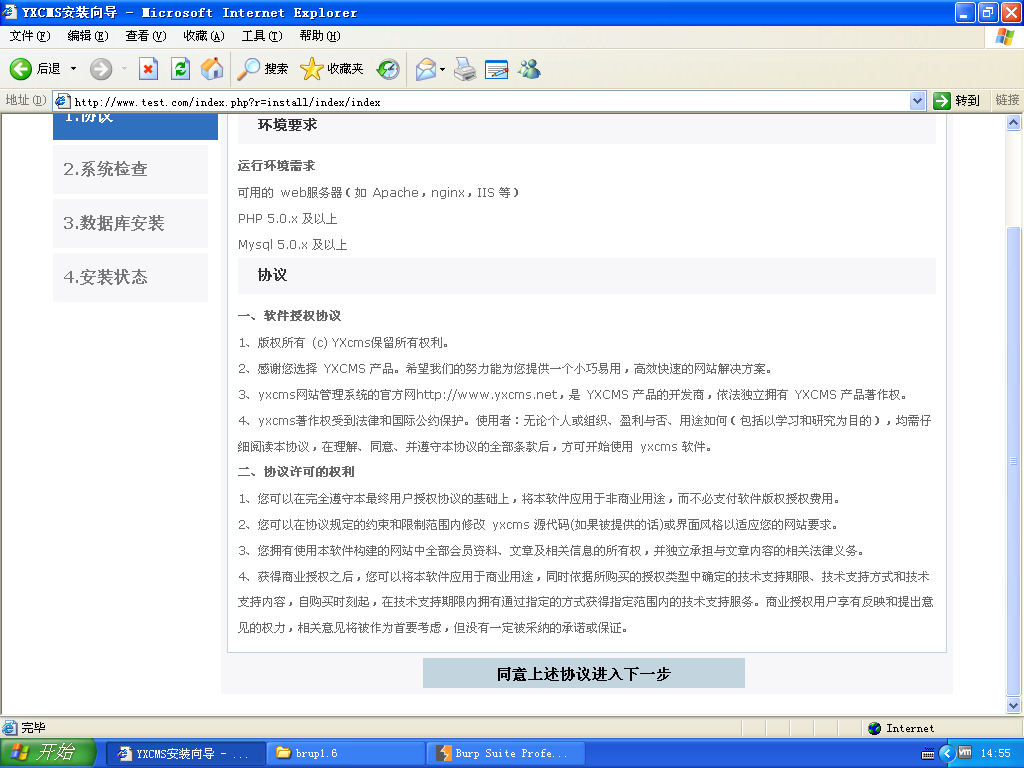This screenshot has width=1024, height=768.
Task: Open the 编辑(E) menu
Action: (x=88, y=36)
